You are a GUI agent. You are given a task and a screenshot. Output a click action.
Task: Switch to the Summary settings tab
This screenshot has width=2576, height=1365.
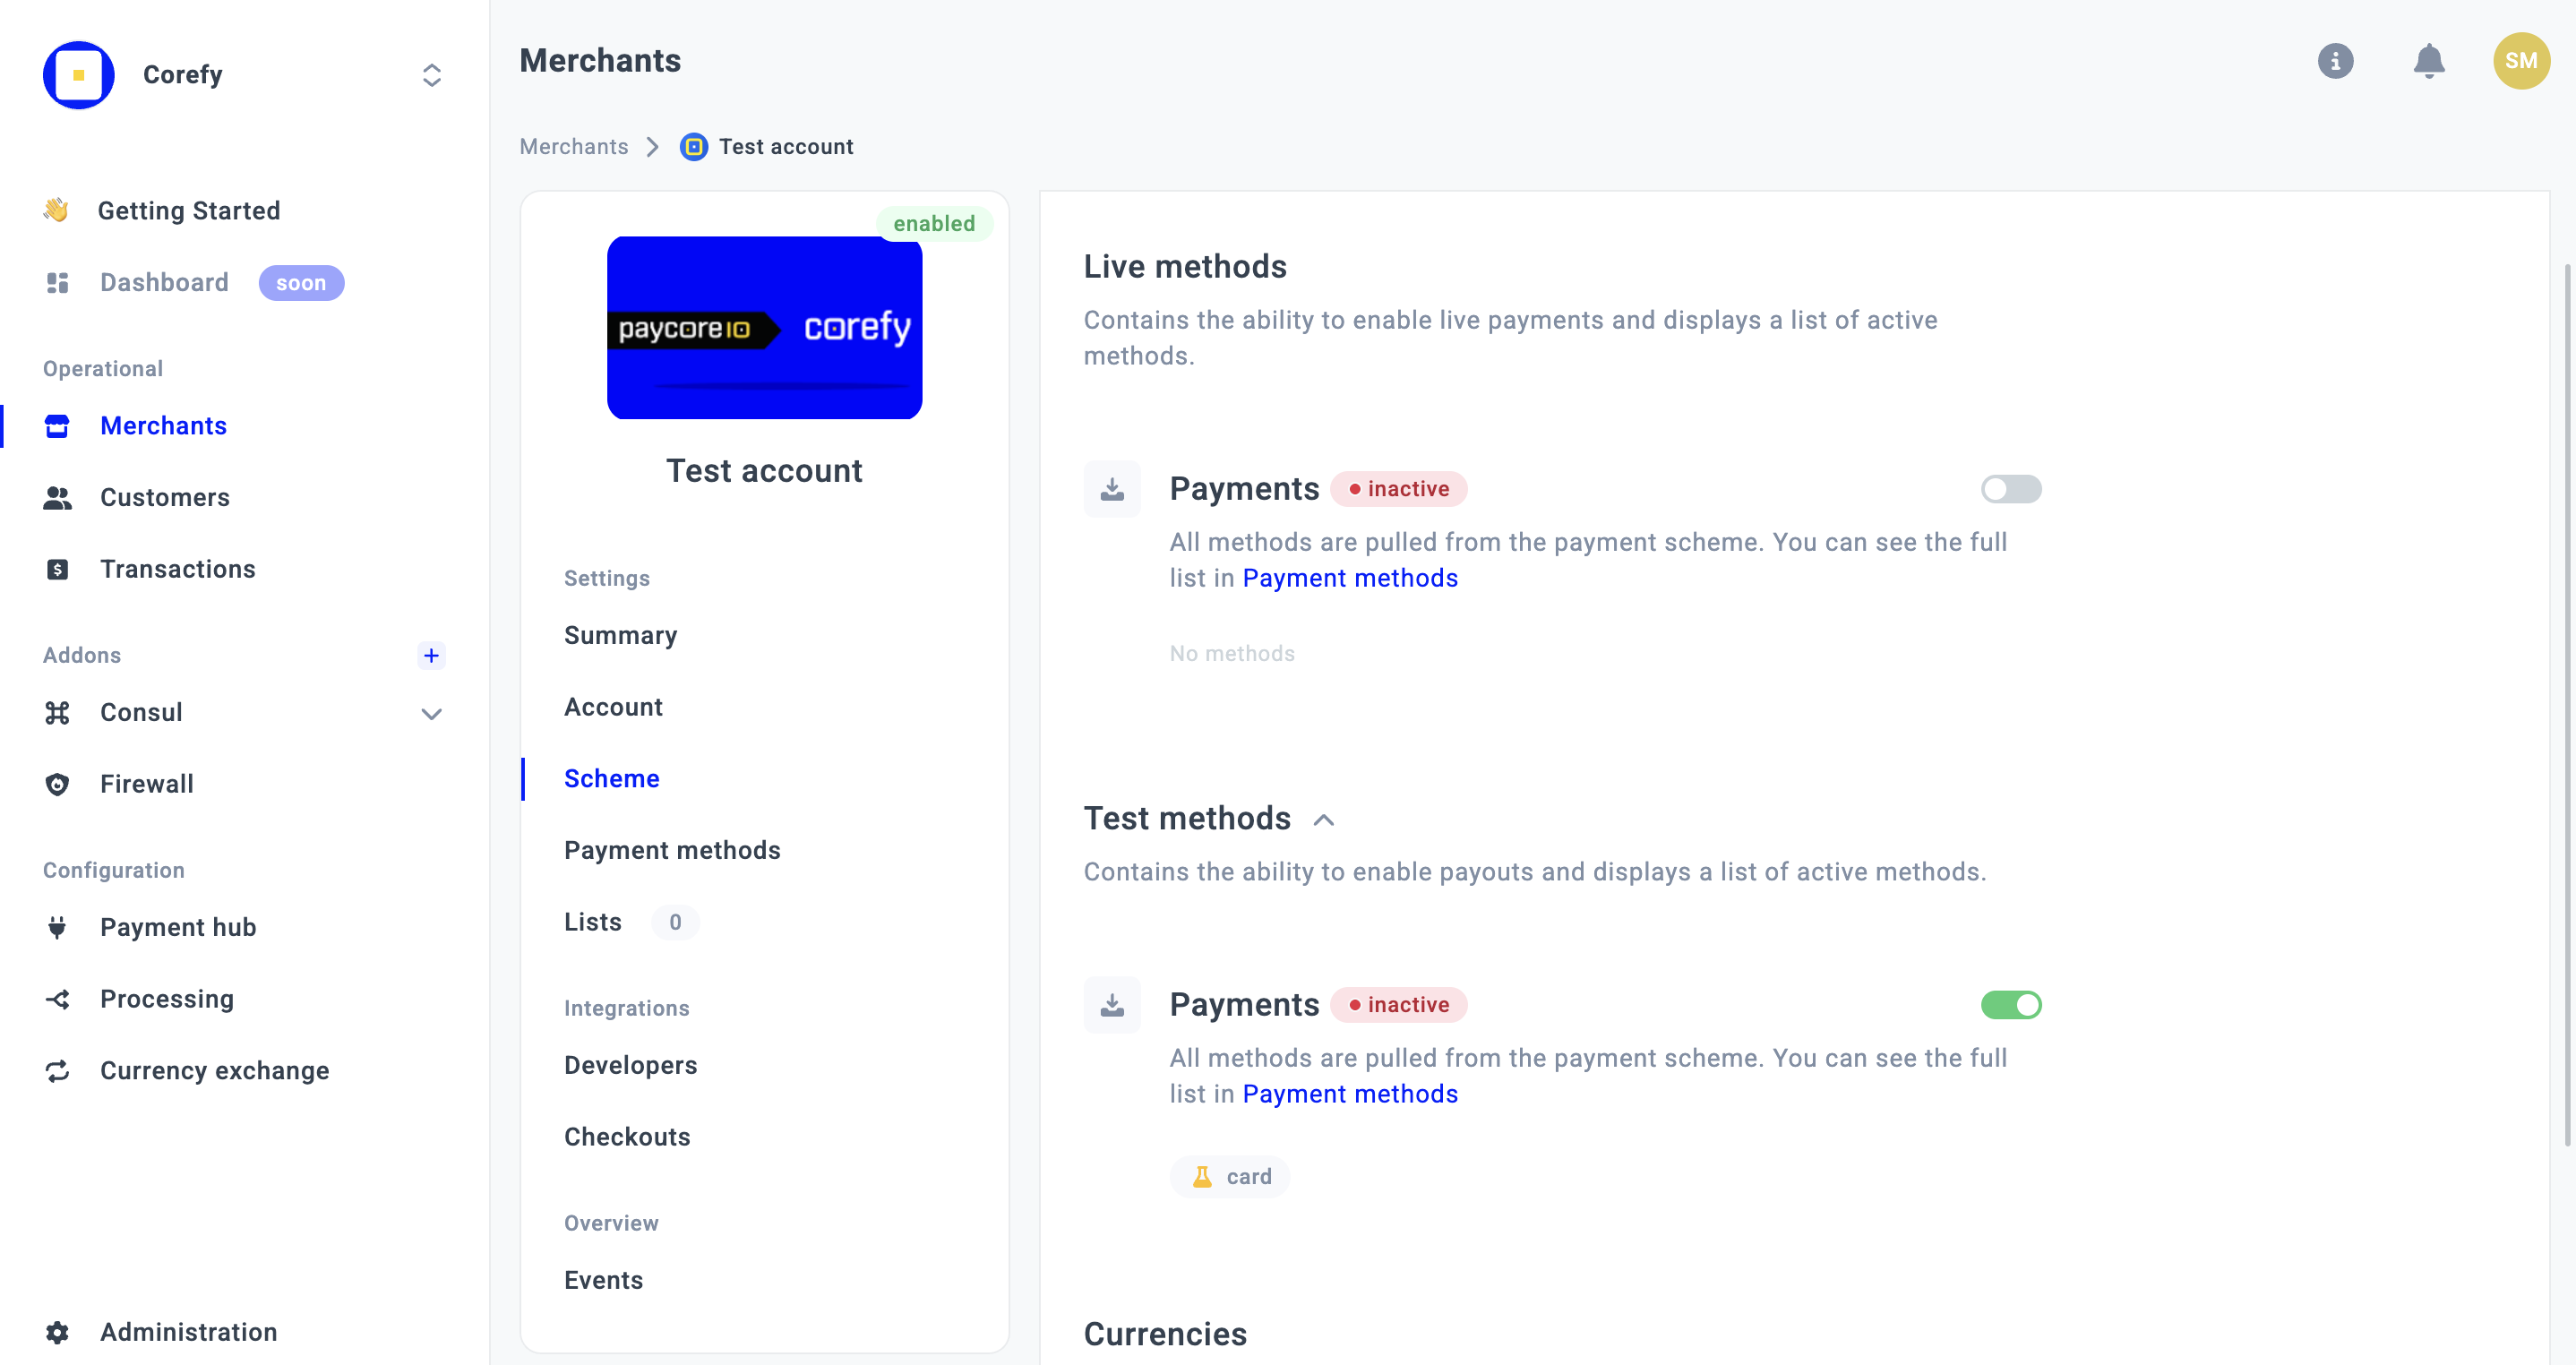click(620, 635)
